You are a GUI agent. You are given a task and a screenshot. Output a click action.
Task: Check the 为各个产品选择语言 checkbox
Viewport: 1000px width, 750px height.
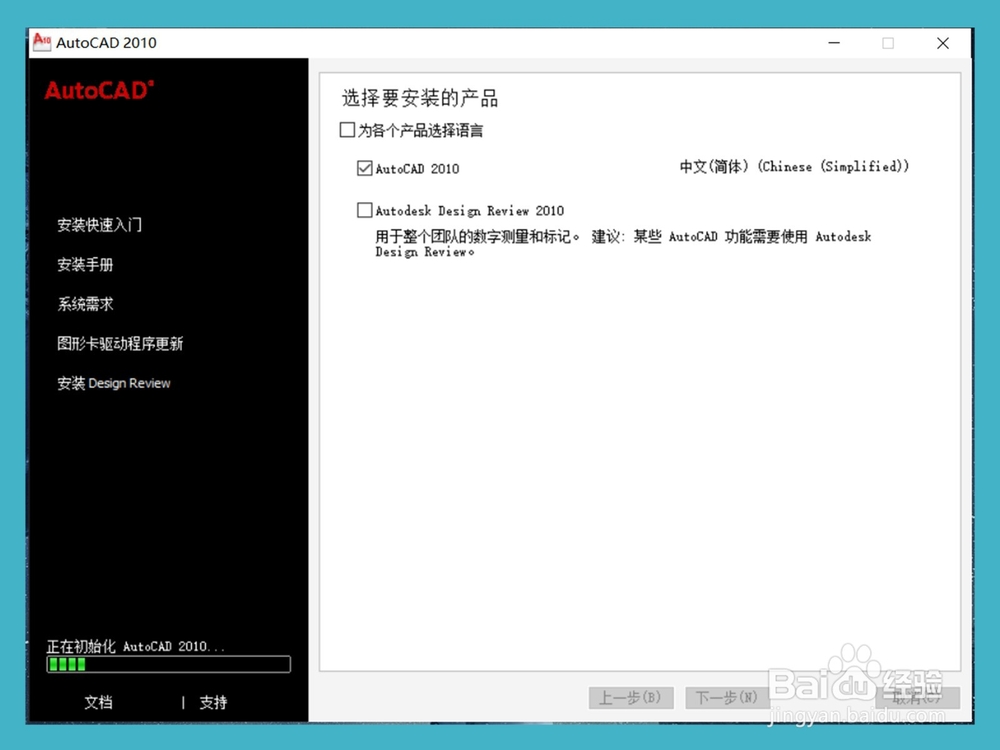(347, 130)
